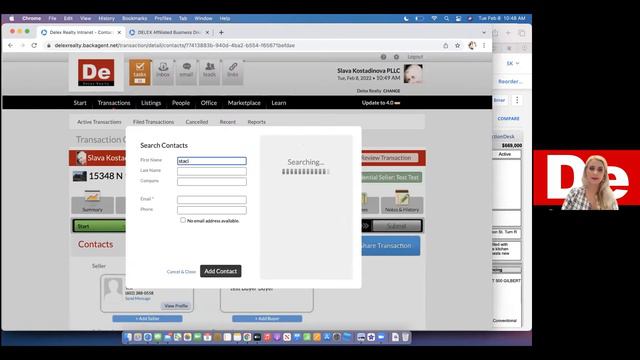Click the Spotlight search icon in menu bar
Screen dimensions: 640x360
click(x=447, y=18)
